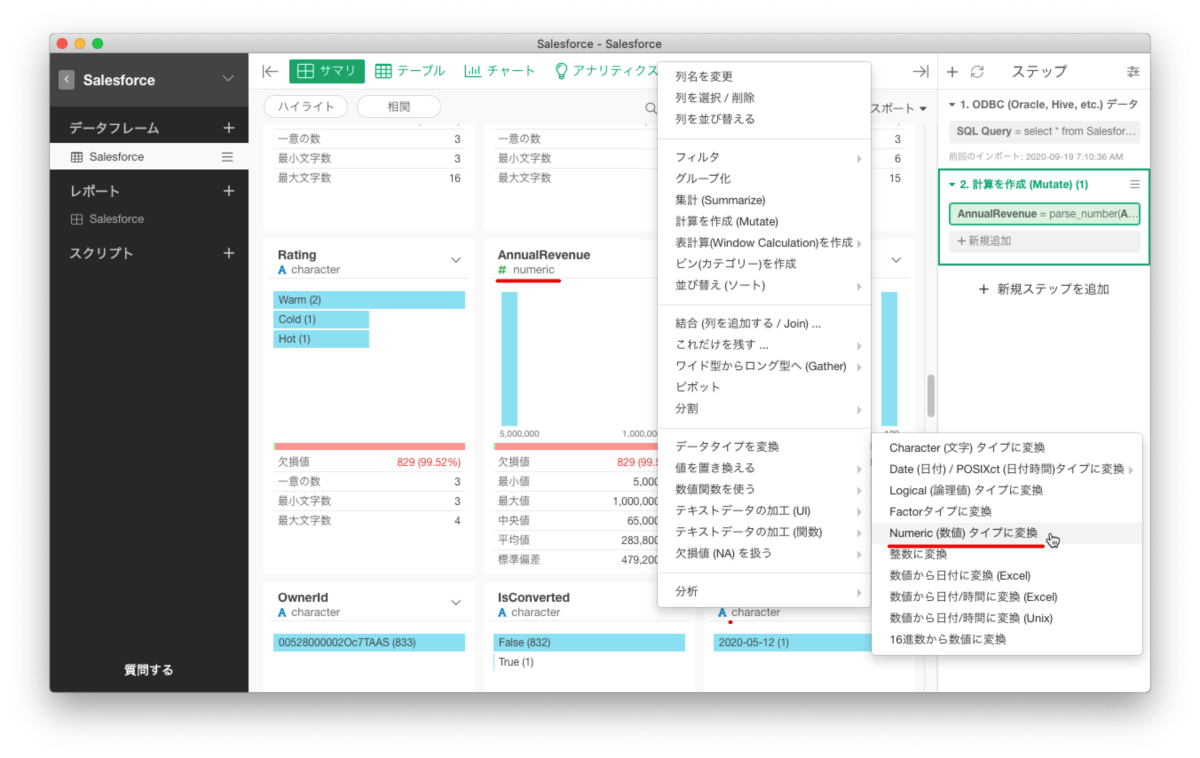The height and width of the screenshot is (758, 1200).
Task: Open the Rating column menu
Action: tap(456, 260)
